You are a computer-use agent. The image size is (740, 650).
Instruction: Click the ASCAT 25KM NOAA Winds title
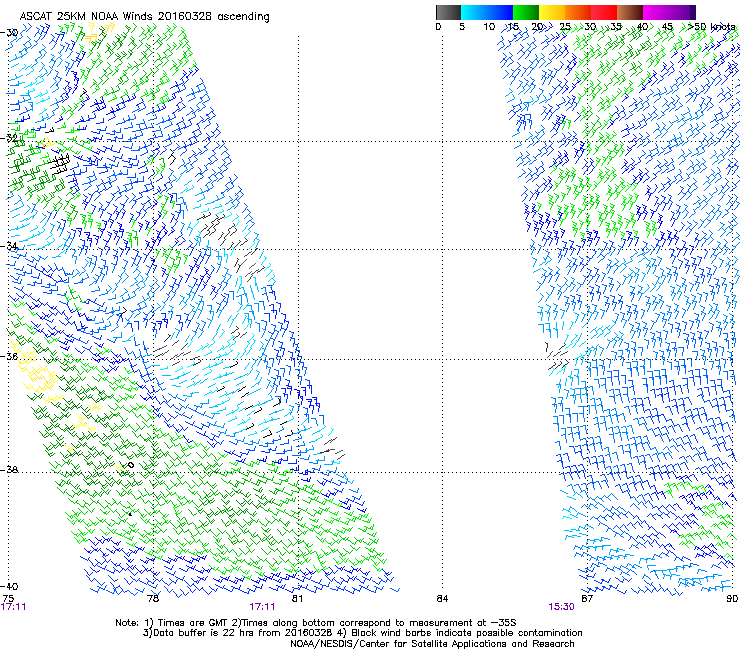pyautogui.click(x=144, y=16)
